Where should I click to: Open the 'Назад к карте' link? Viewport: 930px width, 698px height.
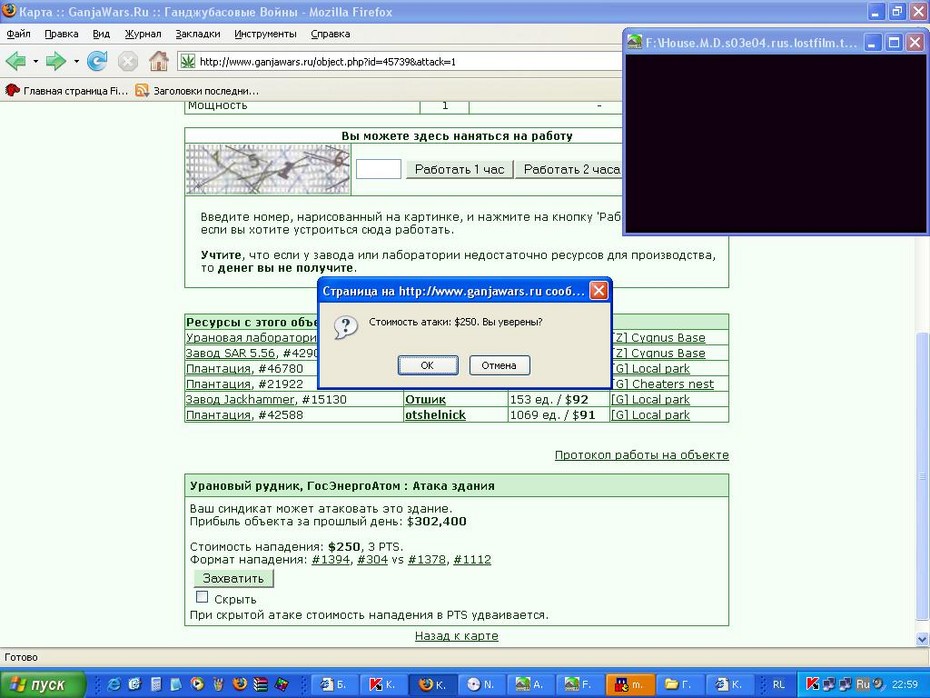(456, 636)
